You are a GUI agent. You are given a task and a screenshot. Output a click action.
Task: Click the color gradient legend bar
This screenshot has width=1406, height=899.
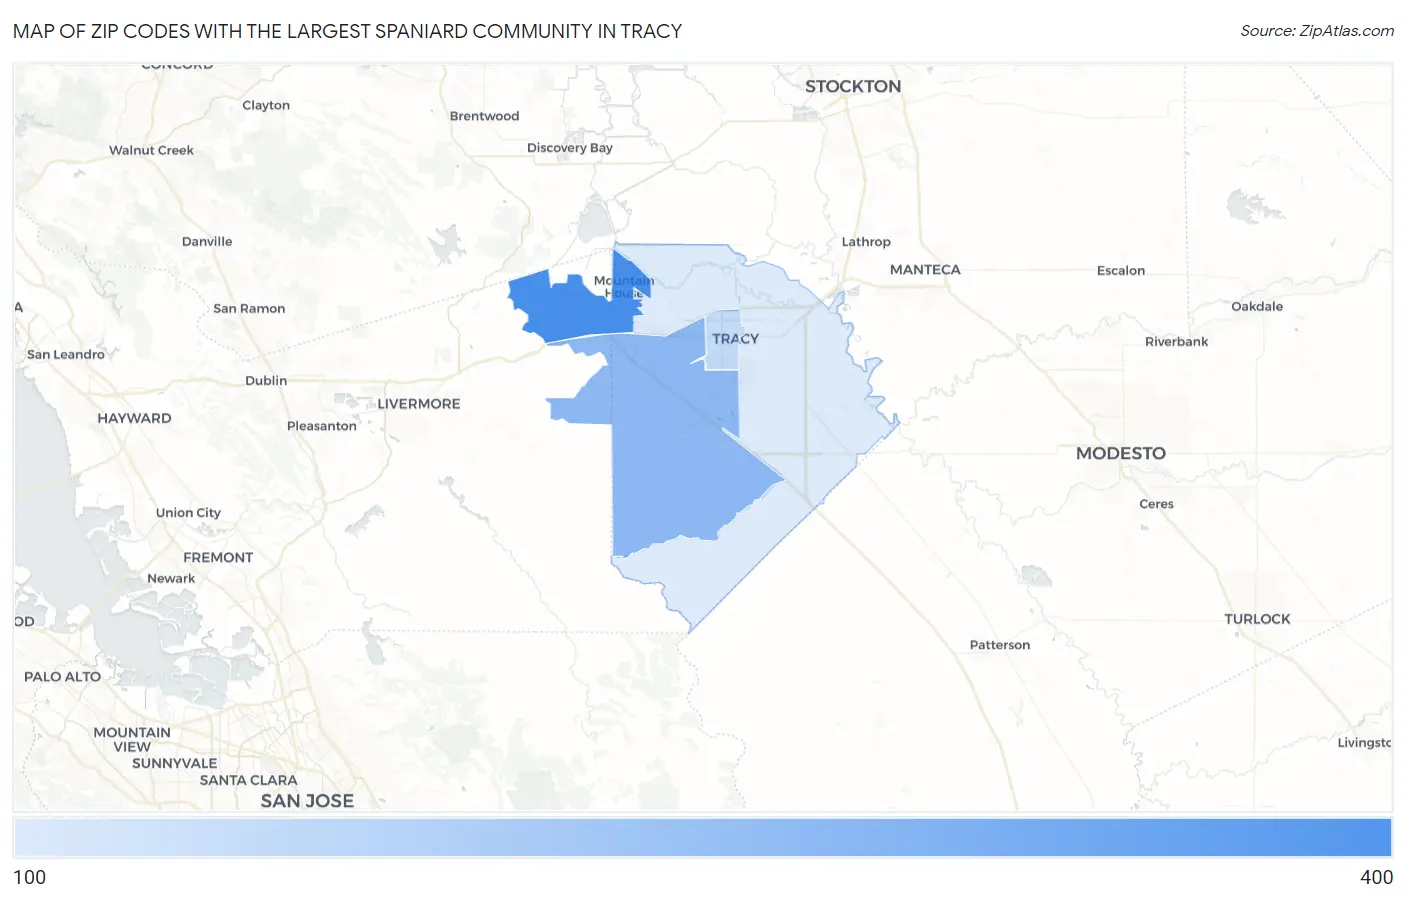click(x=702, y=837)
